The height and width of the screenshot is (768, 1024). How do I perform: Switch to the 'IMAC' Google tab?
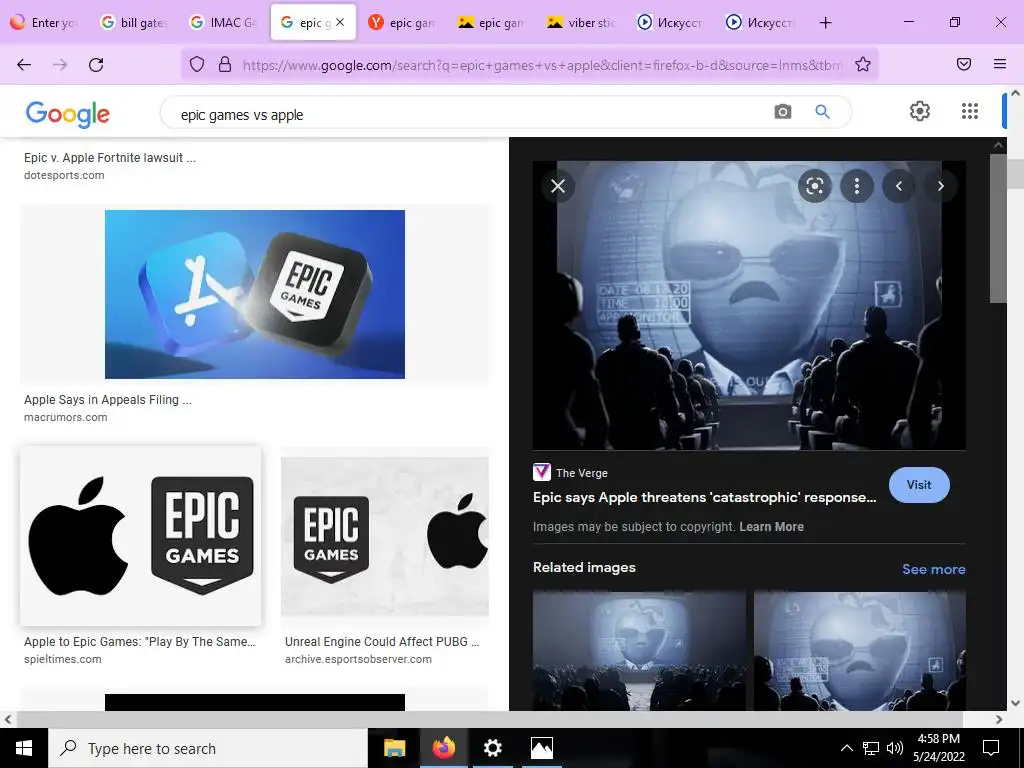[223, 22]
